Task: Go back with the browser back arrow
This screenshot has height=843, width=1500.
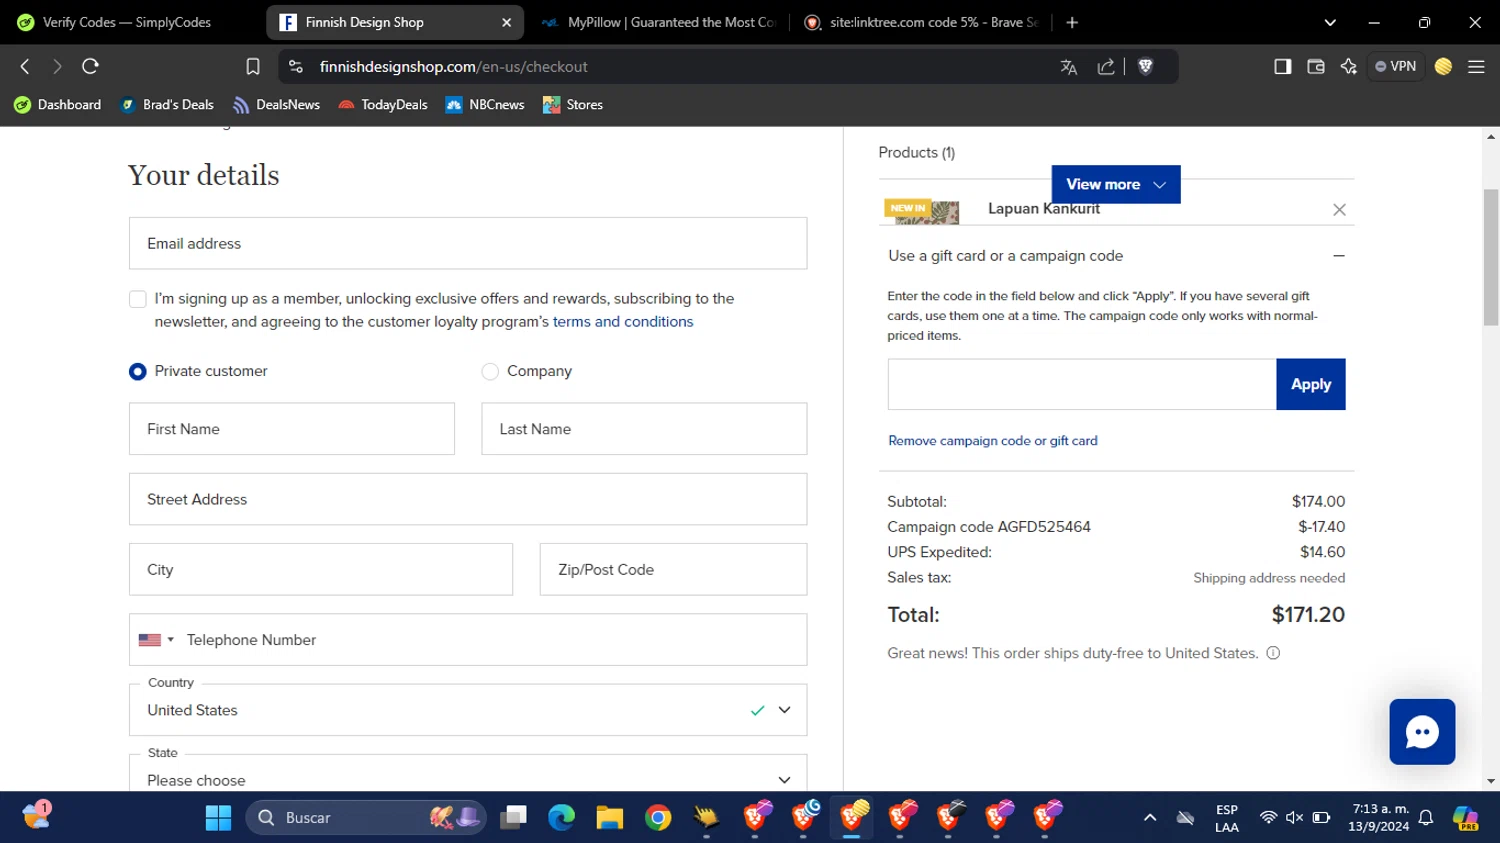Action: pyautogui.click(x=25, y=66)
